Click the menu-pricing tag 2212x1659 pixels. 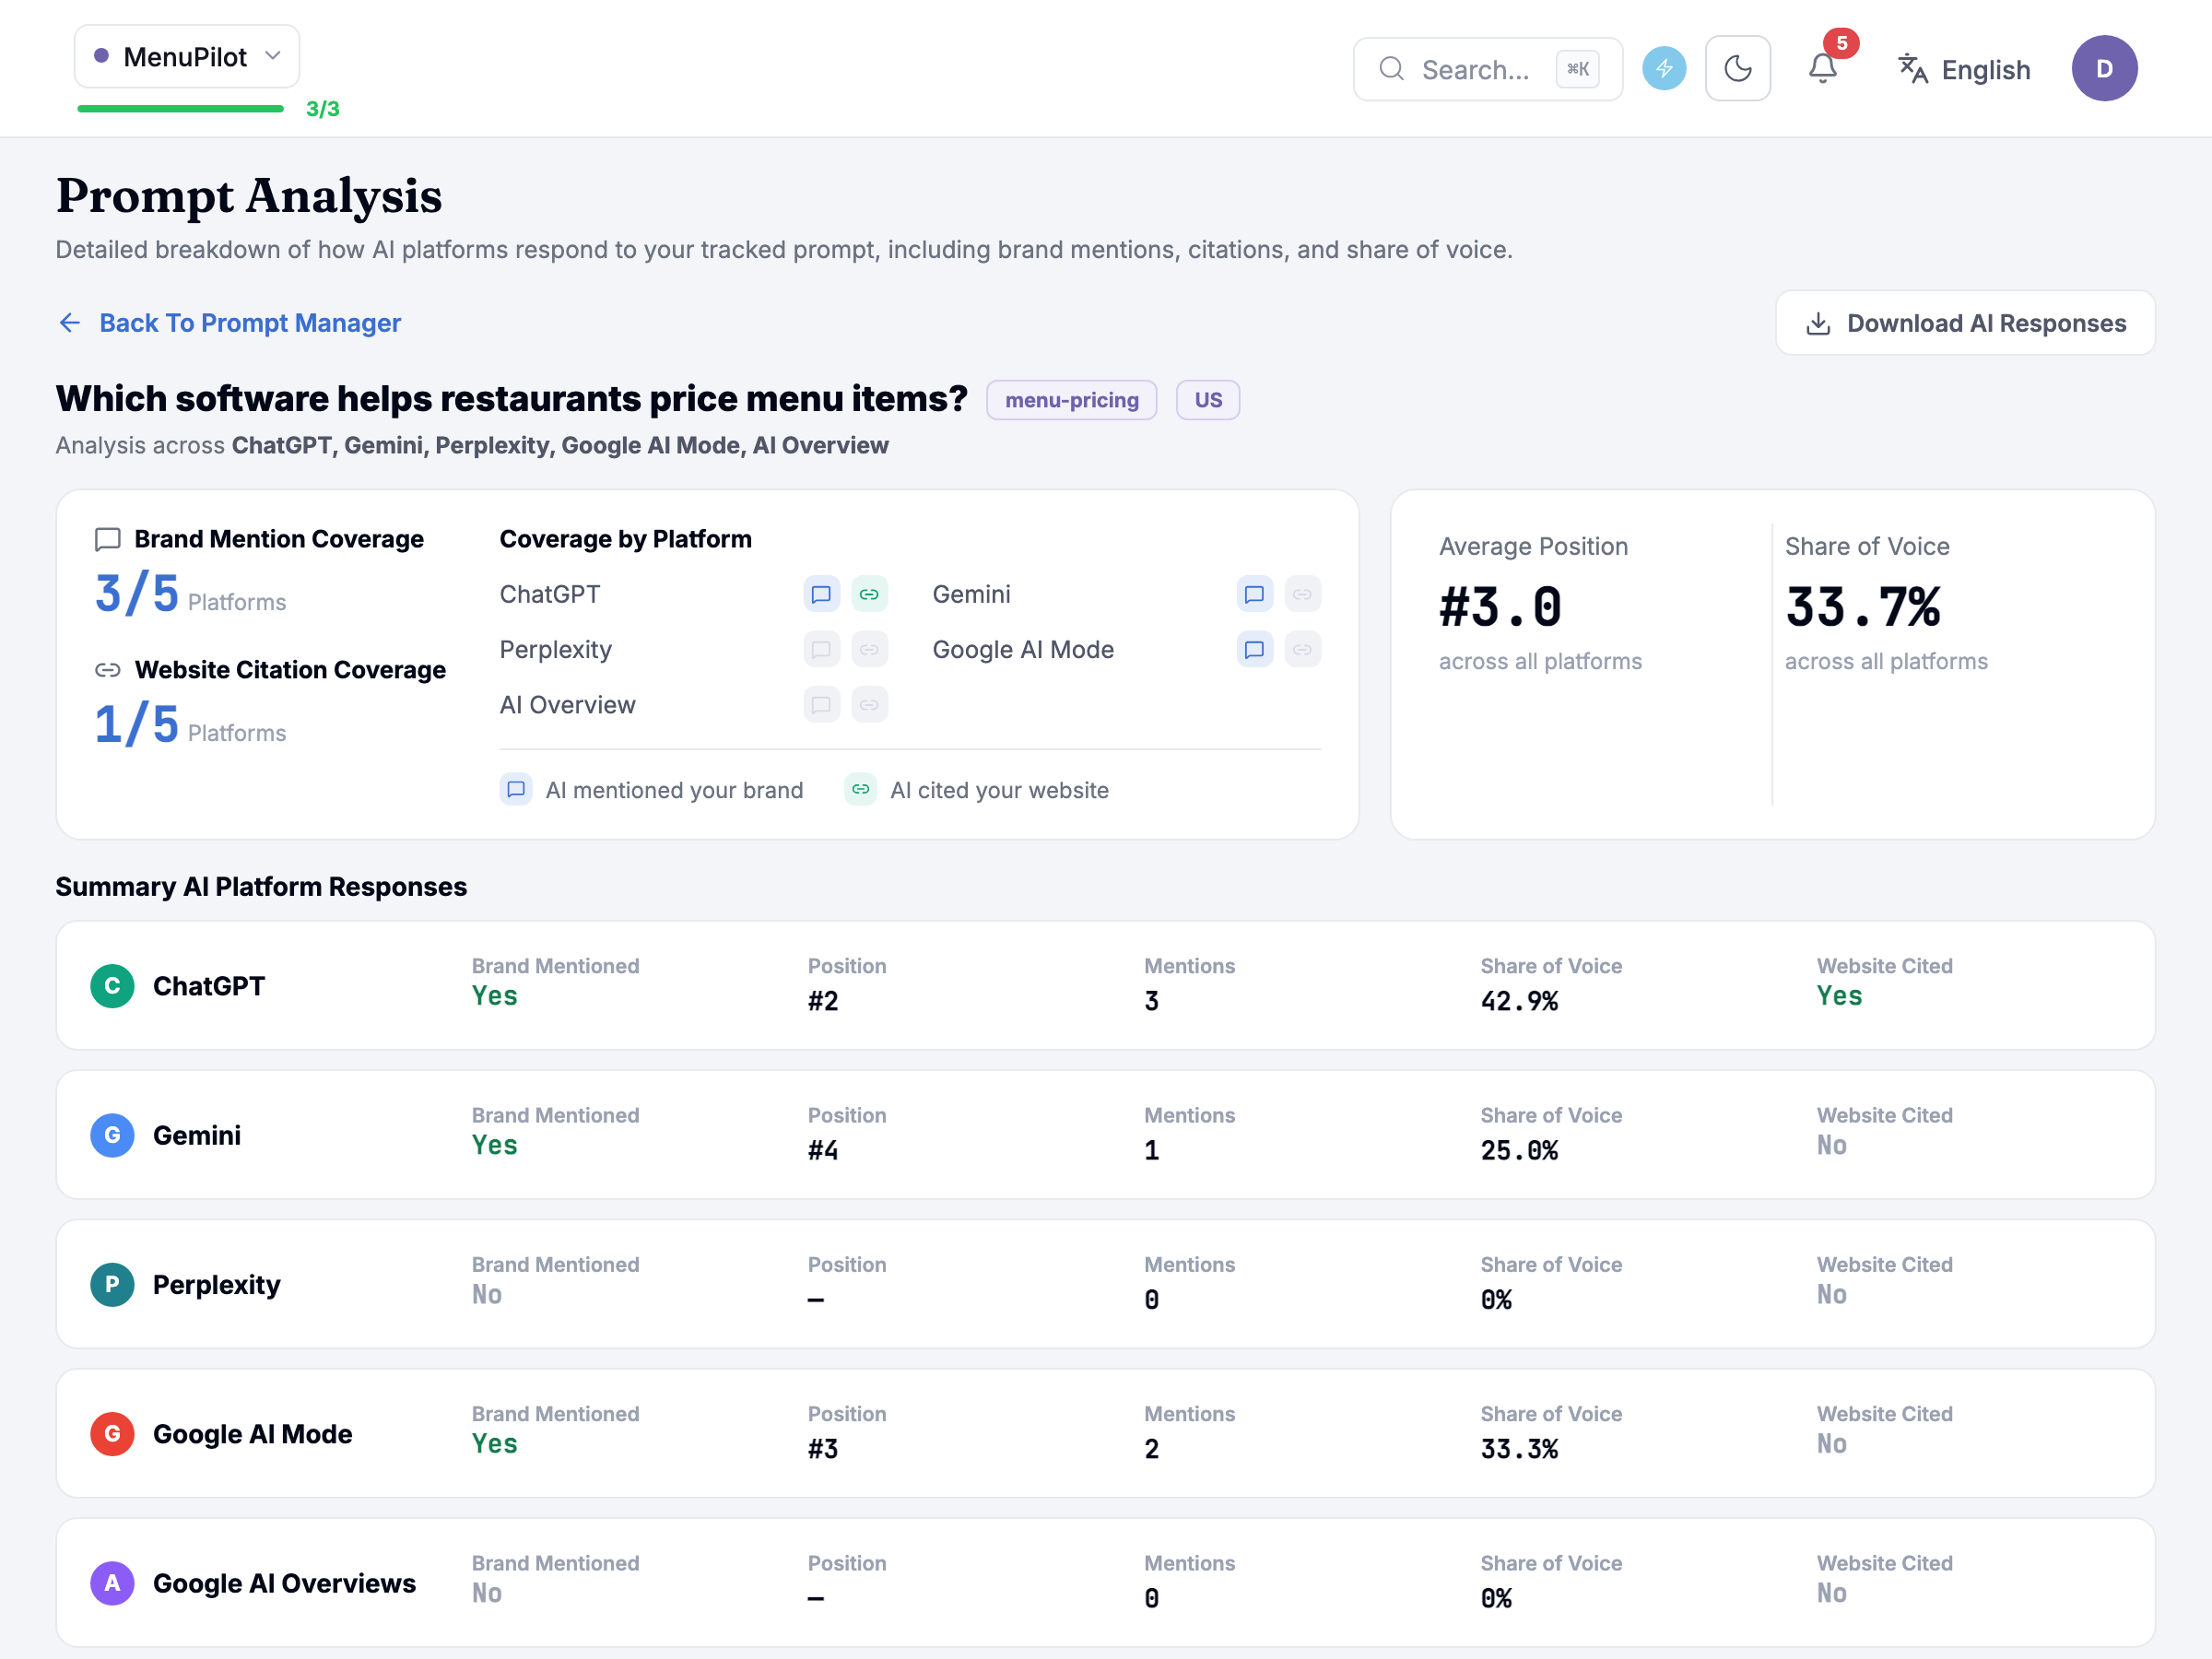tap(1071, 400)
